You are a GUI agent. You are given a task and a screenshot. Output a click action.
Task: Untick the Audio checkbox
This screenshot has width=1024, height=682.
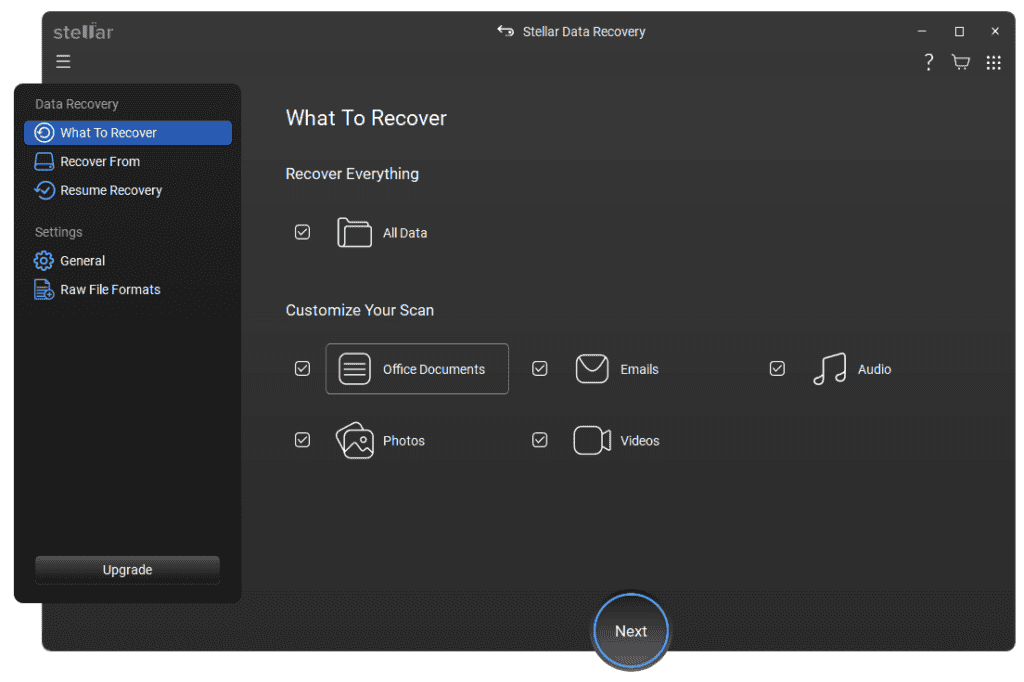[x=777, y=369]
